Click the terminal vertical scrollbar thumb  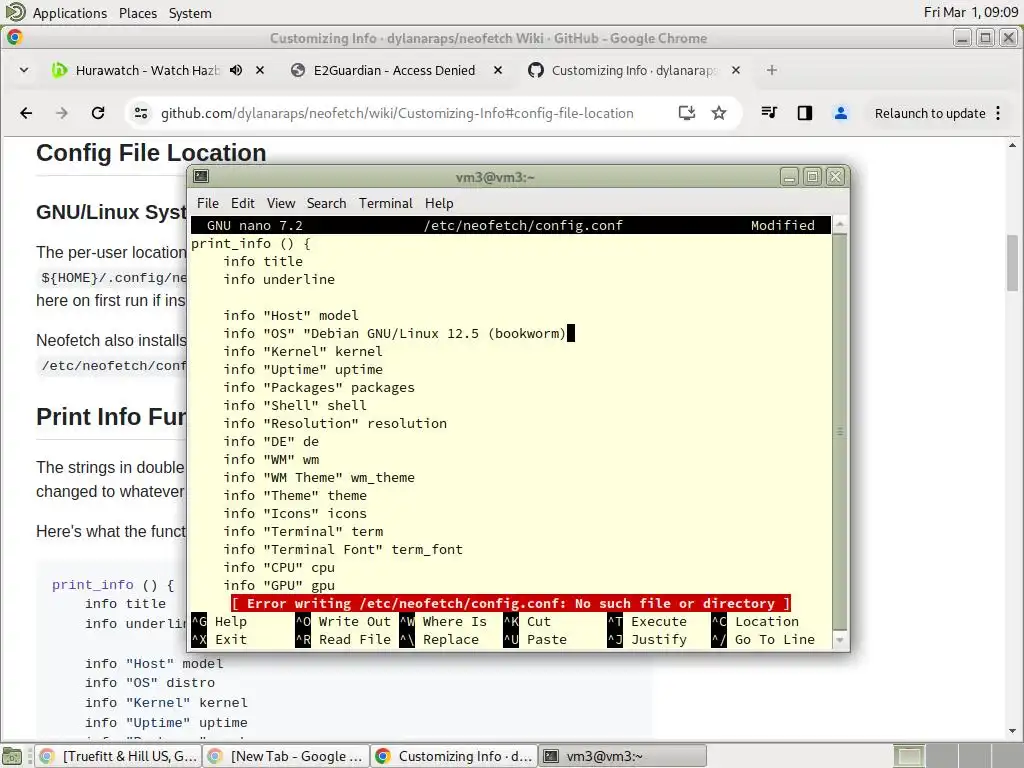[840, 432]
